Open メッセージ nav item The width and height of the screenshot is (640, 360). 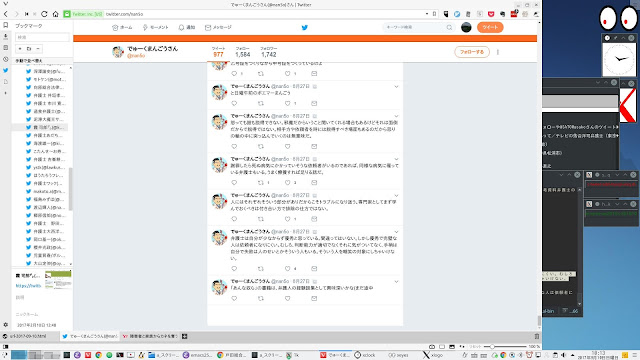(218, 27)
